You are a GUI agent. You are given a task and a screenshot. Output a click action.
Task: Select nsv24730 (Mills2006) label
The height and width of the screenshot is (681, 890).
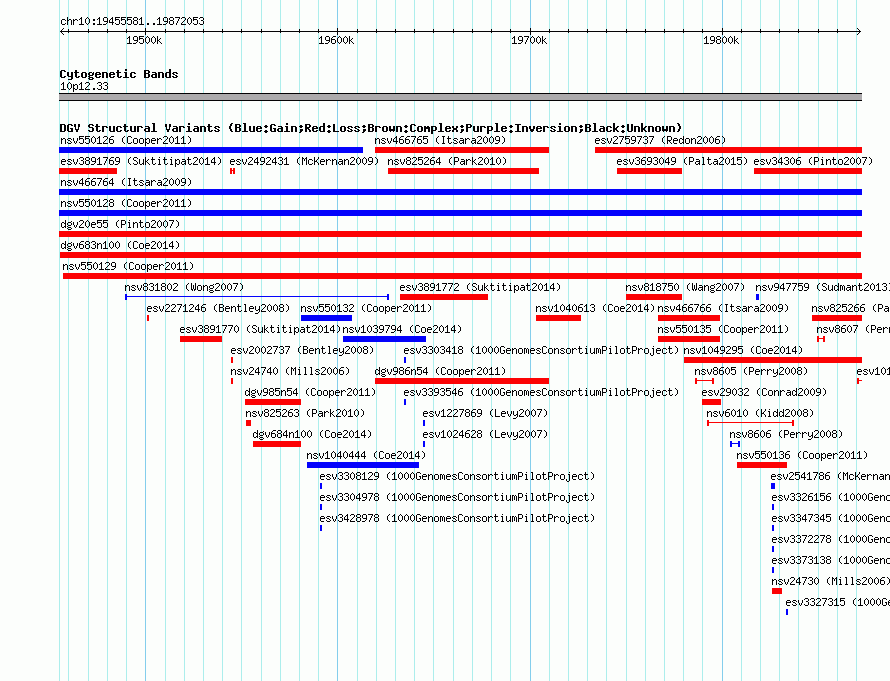(830, 581)
